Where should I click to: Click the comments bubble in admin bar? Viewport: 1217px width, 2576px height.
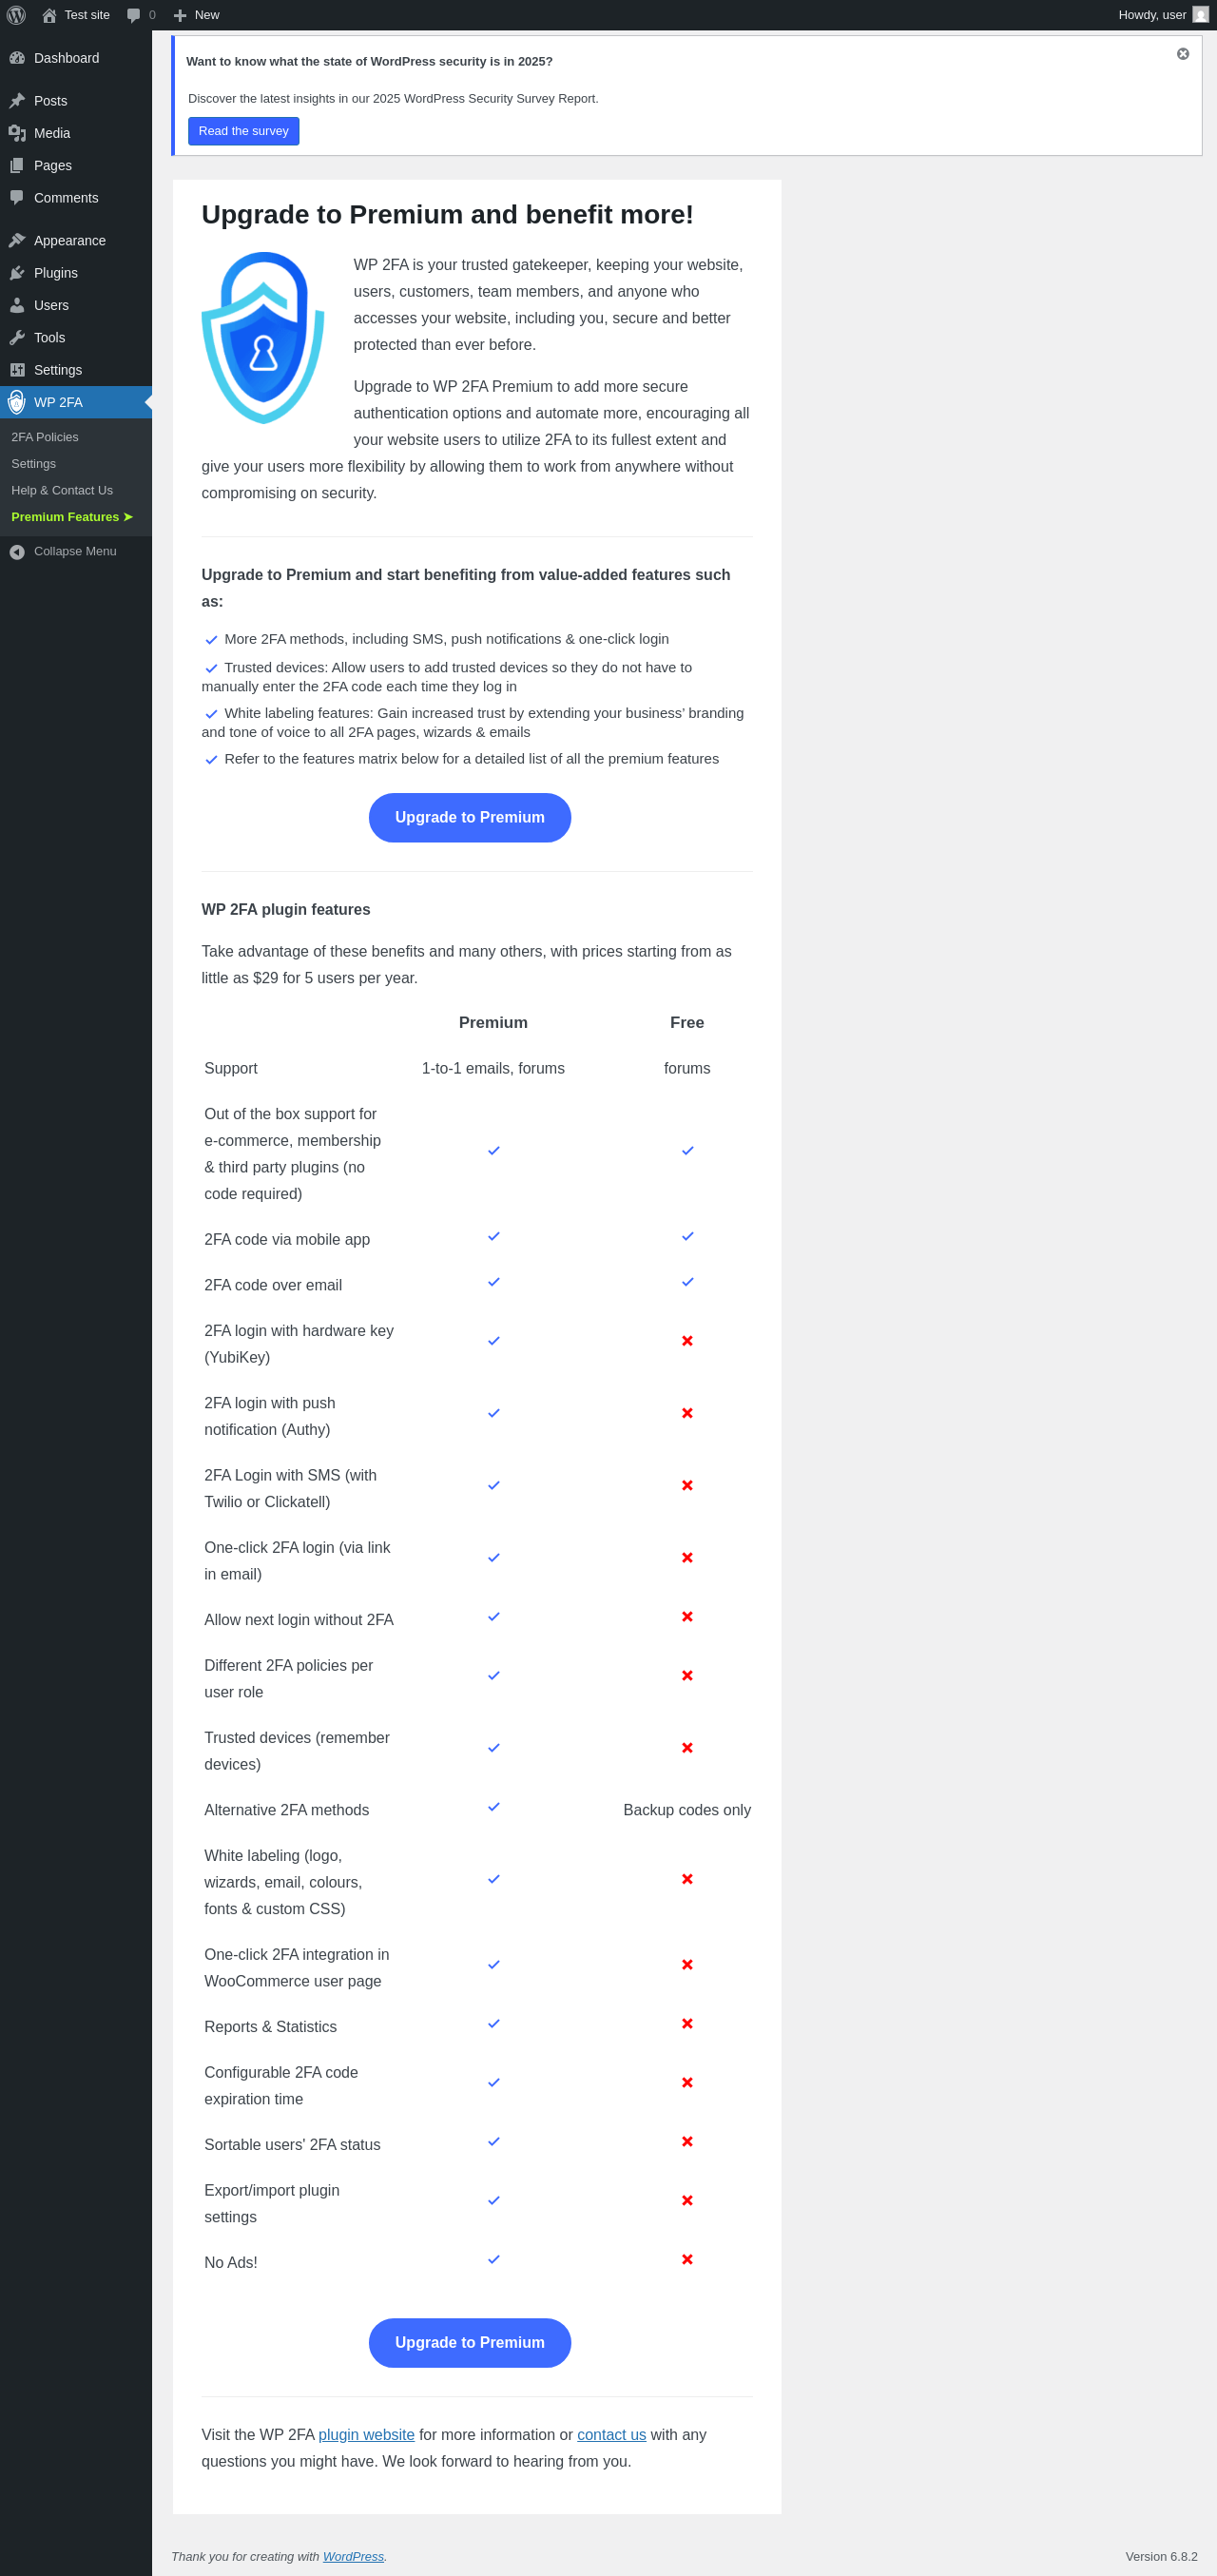tap(134, 15)
